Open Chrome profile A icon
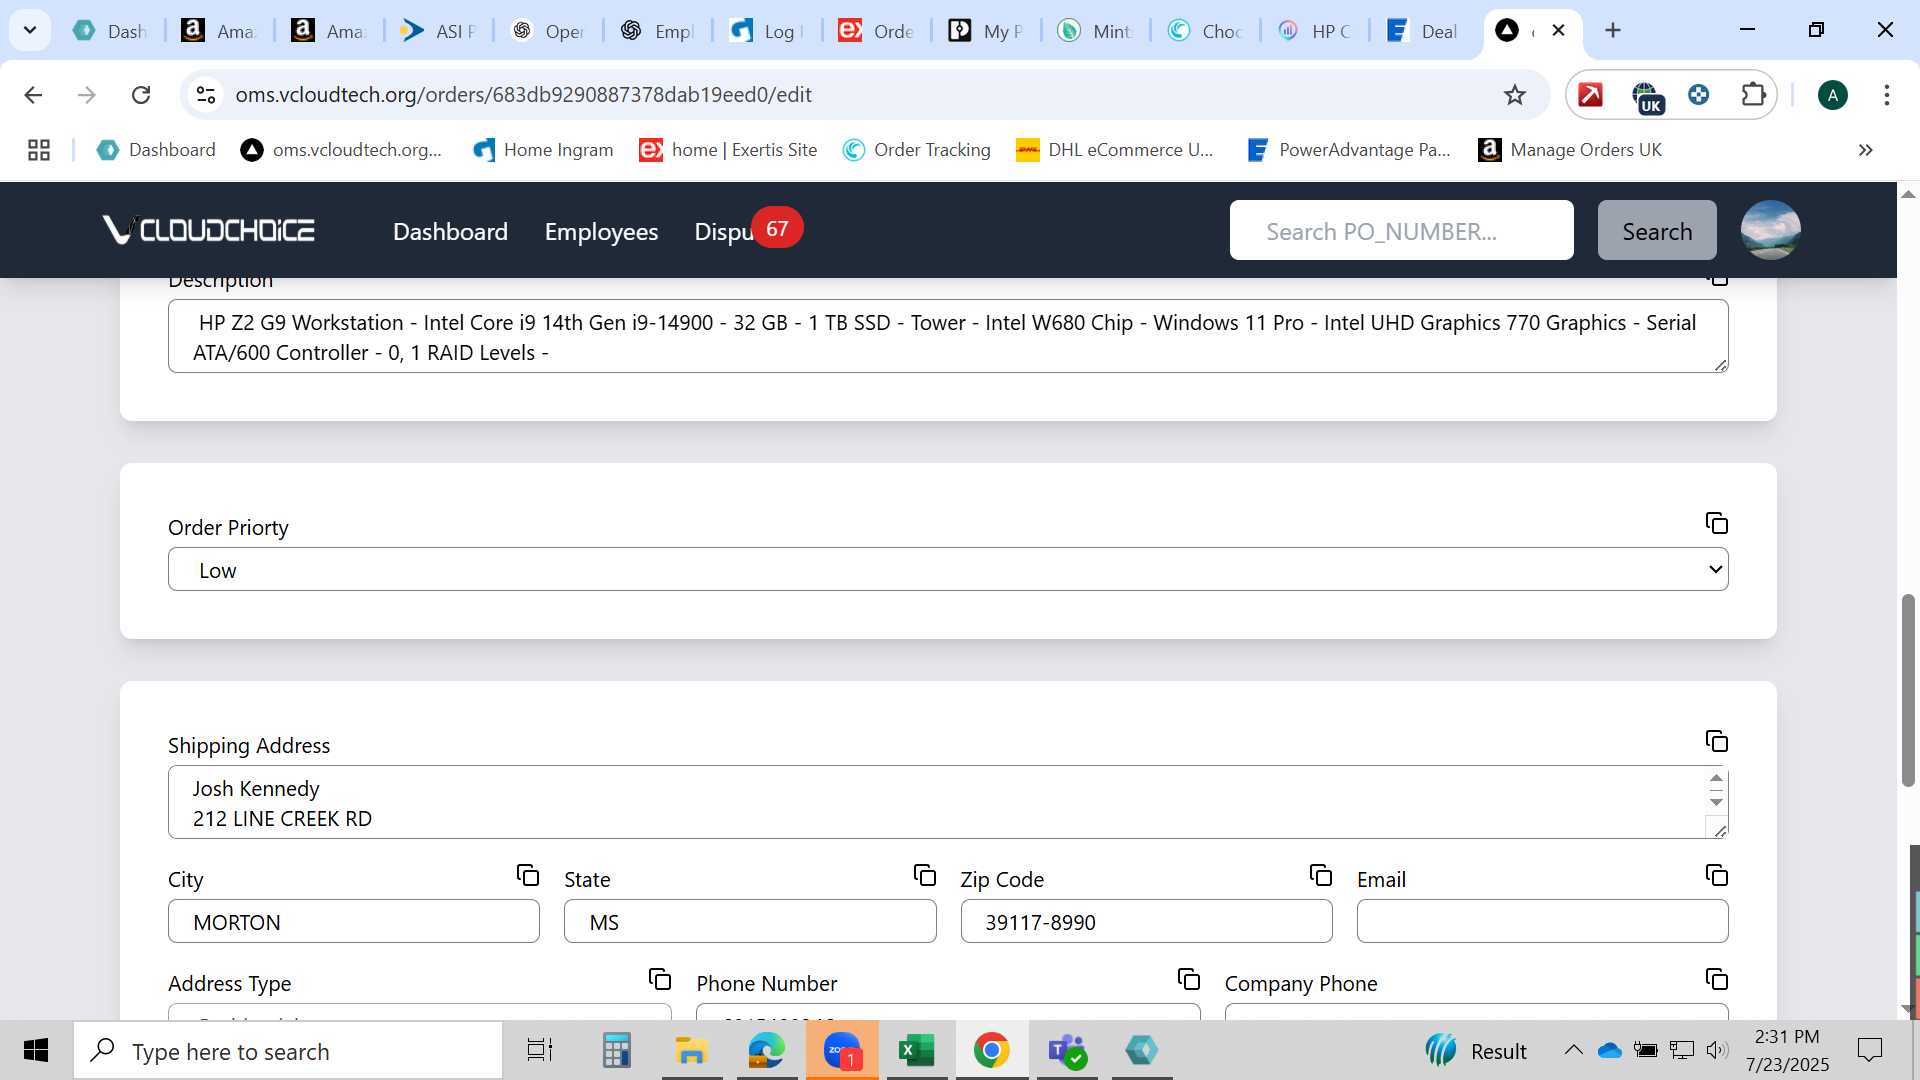 point(1833,95)
